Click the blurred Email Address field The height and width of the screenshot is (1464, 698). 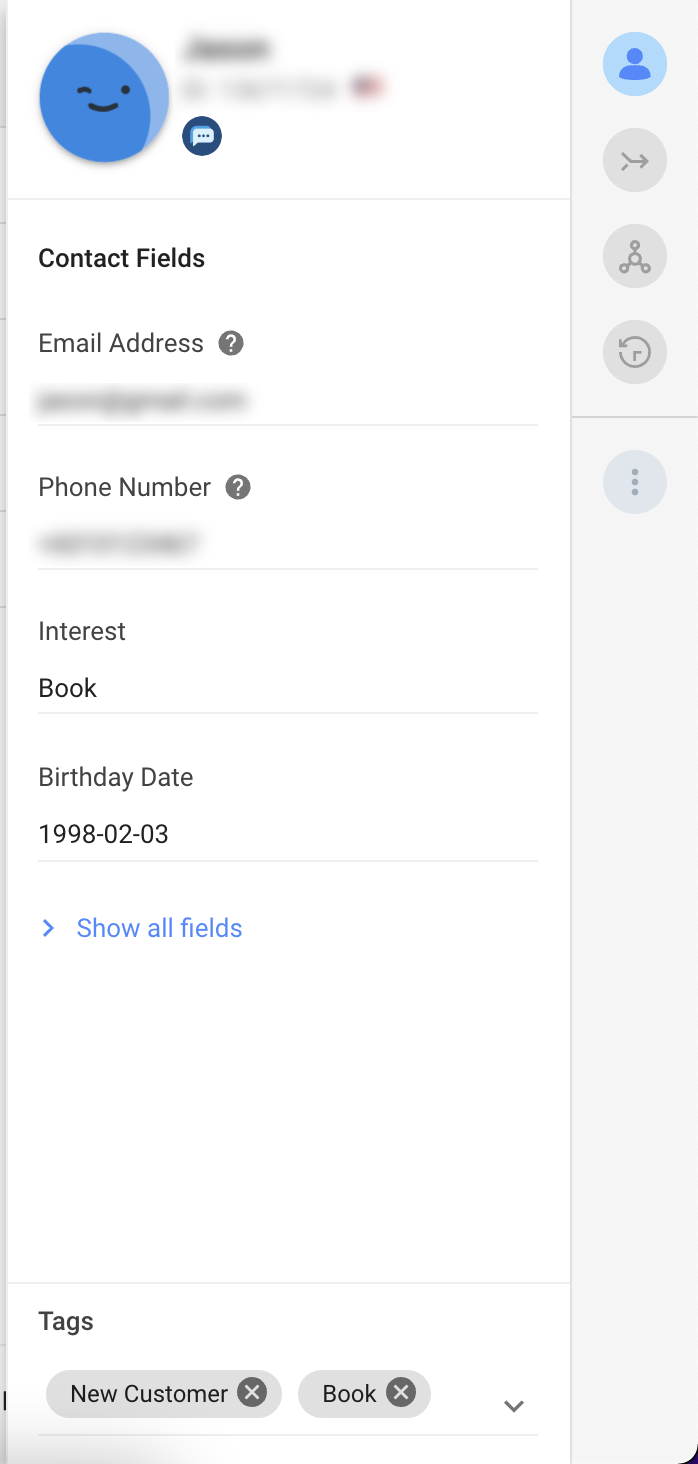click(287, 402)
